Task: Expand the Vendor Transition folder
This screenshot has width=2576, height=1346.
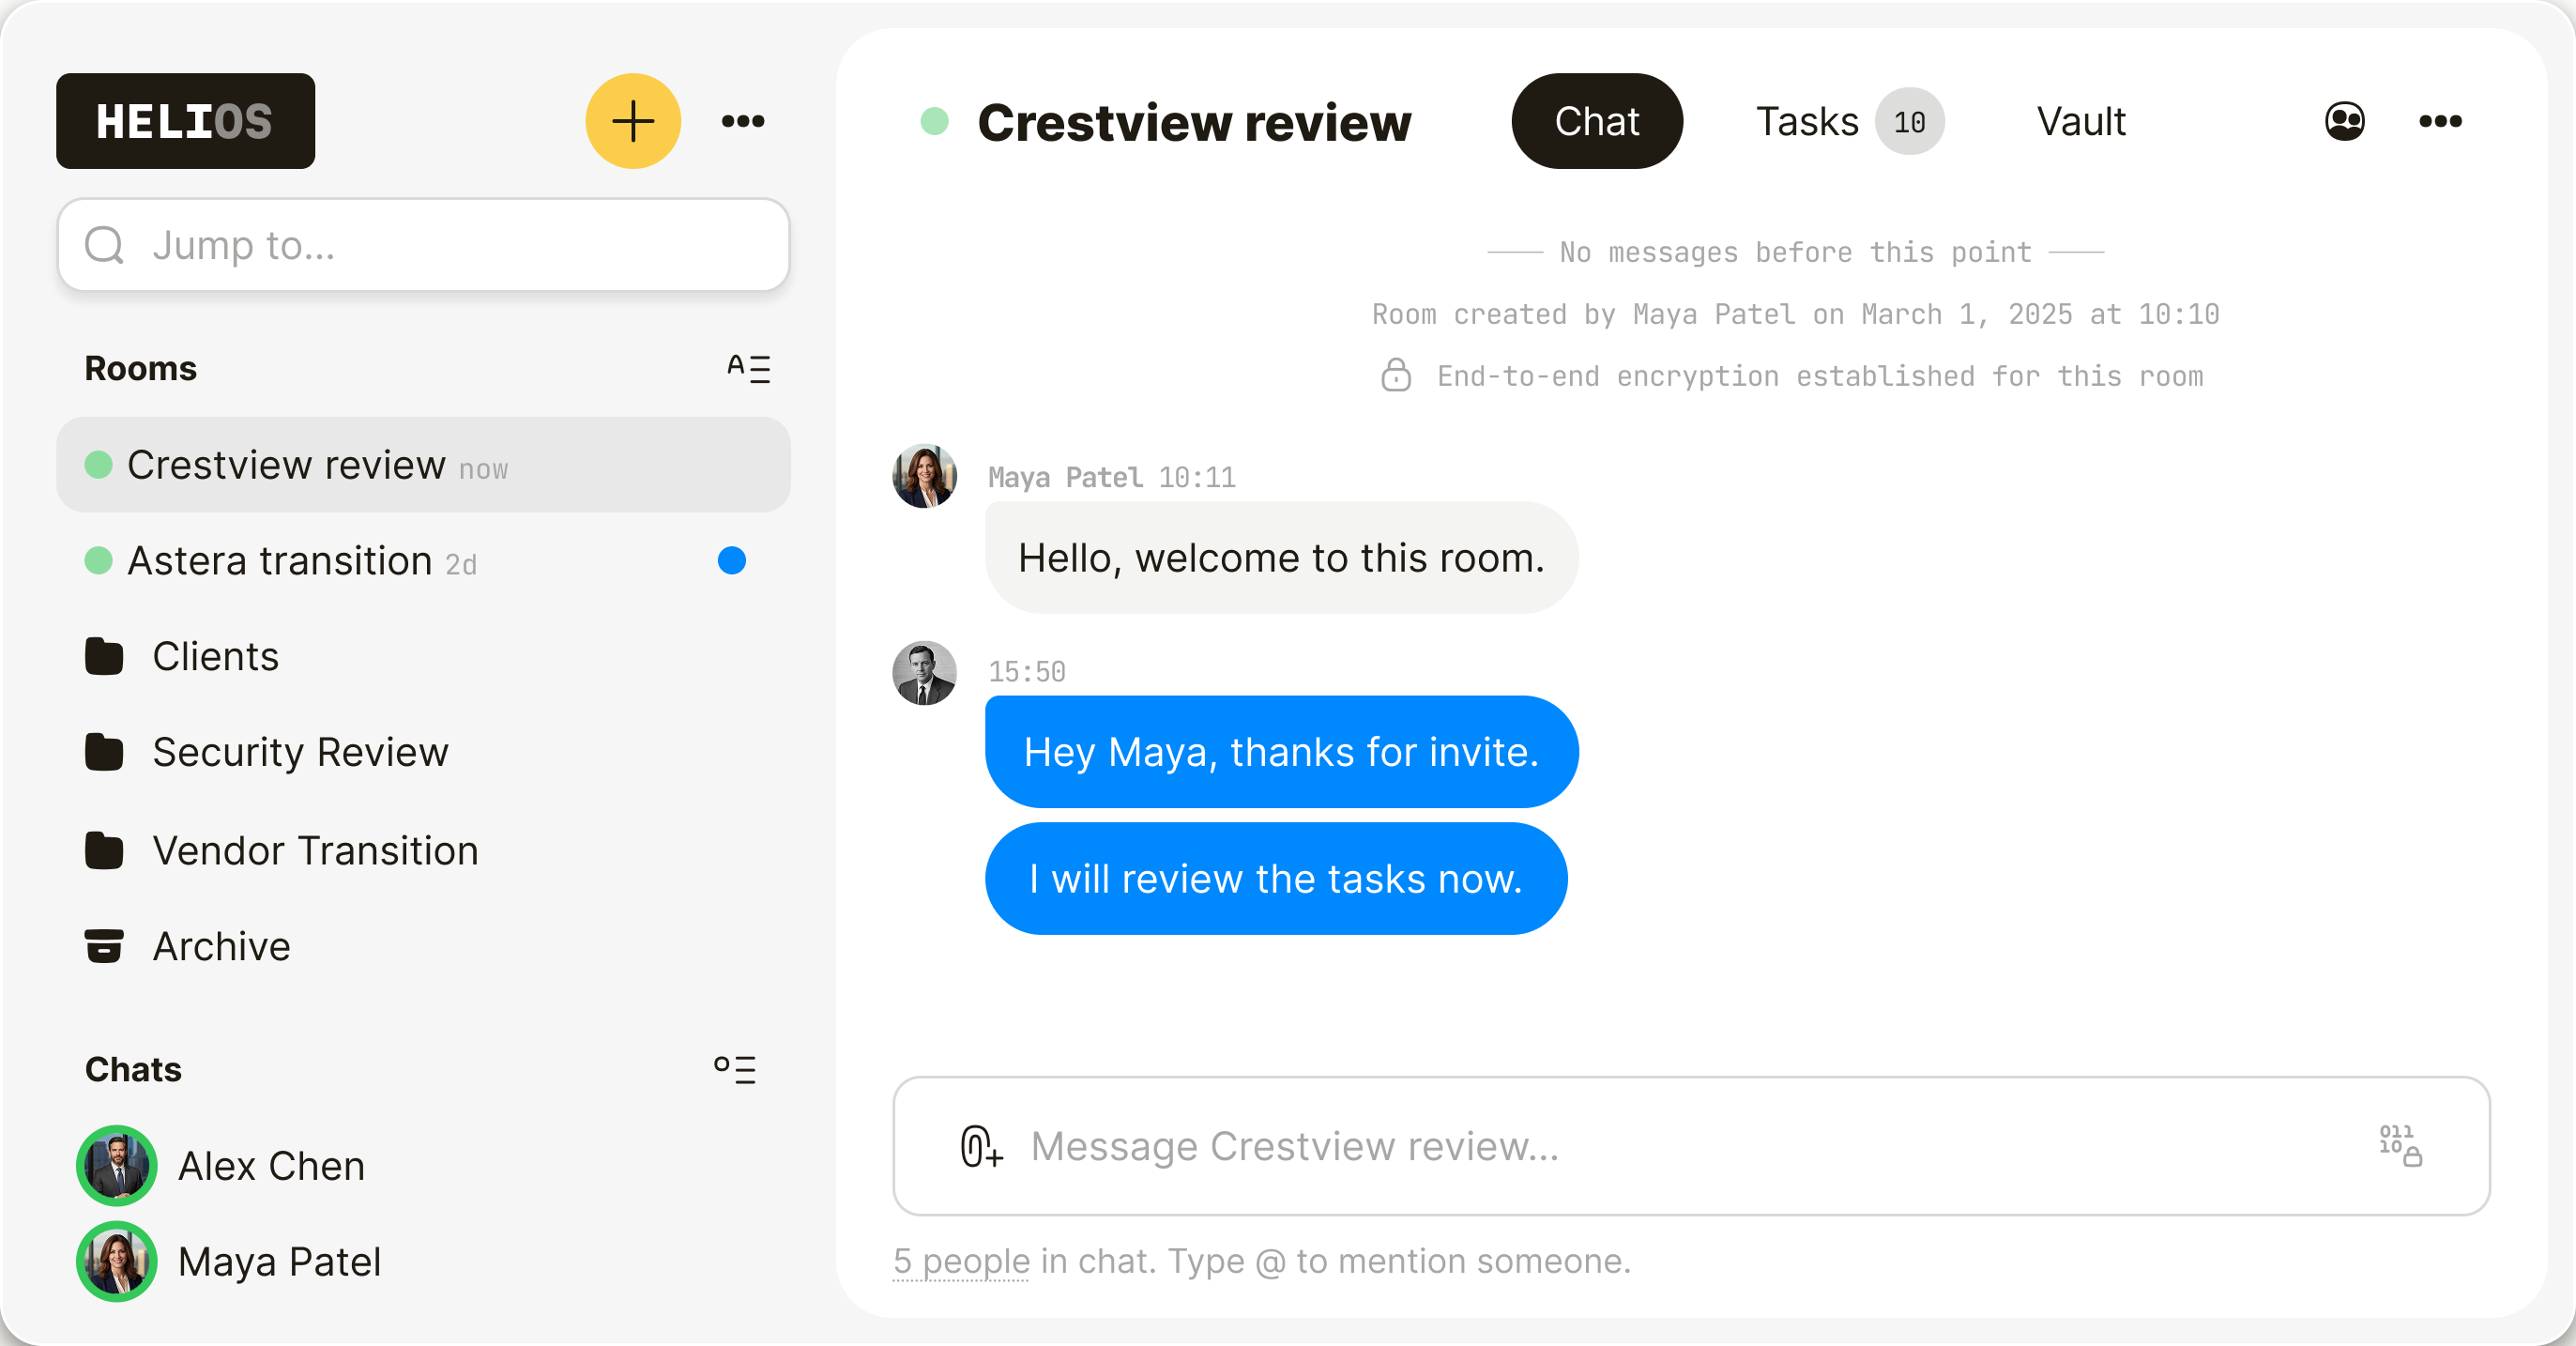Action: [x=315, y=850]
